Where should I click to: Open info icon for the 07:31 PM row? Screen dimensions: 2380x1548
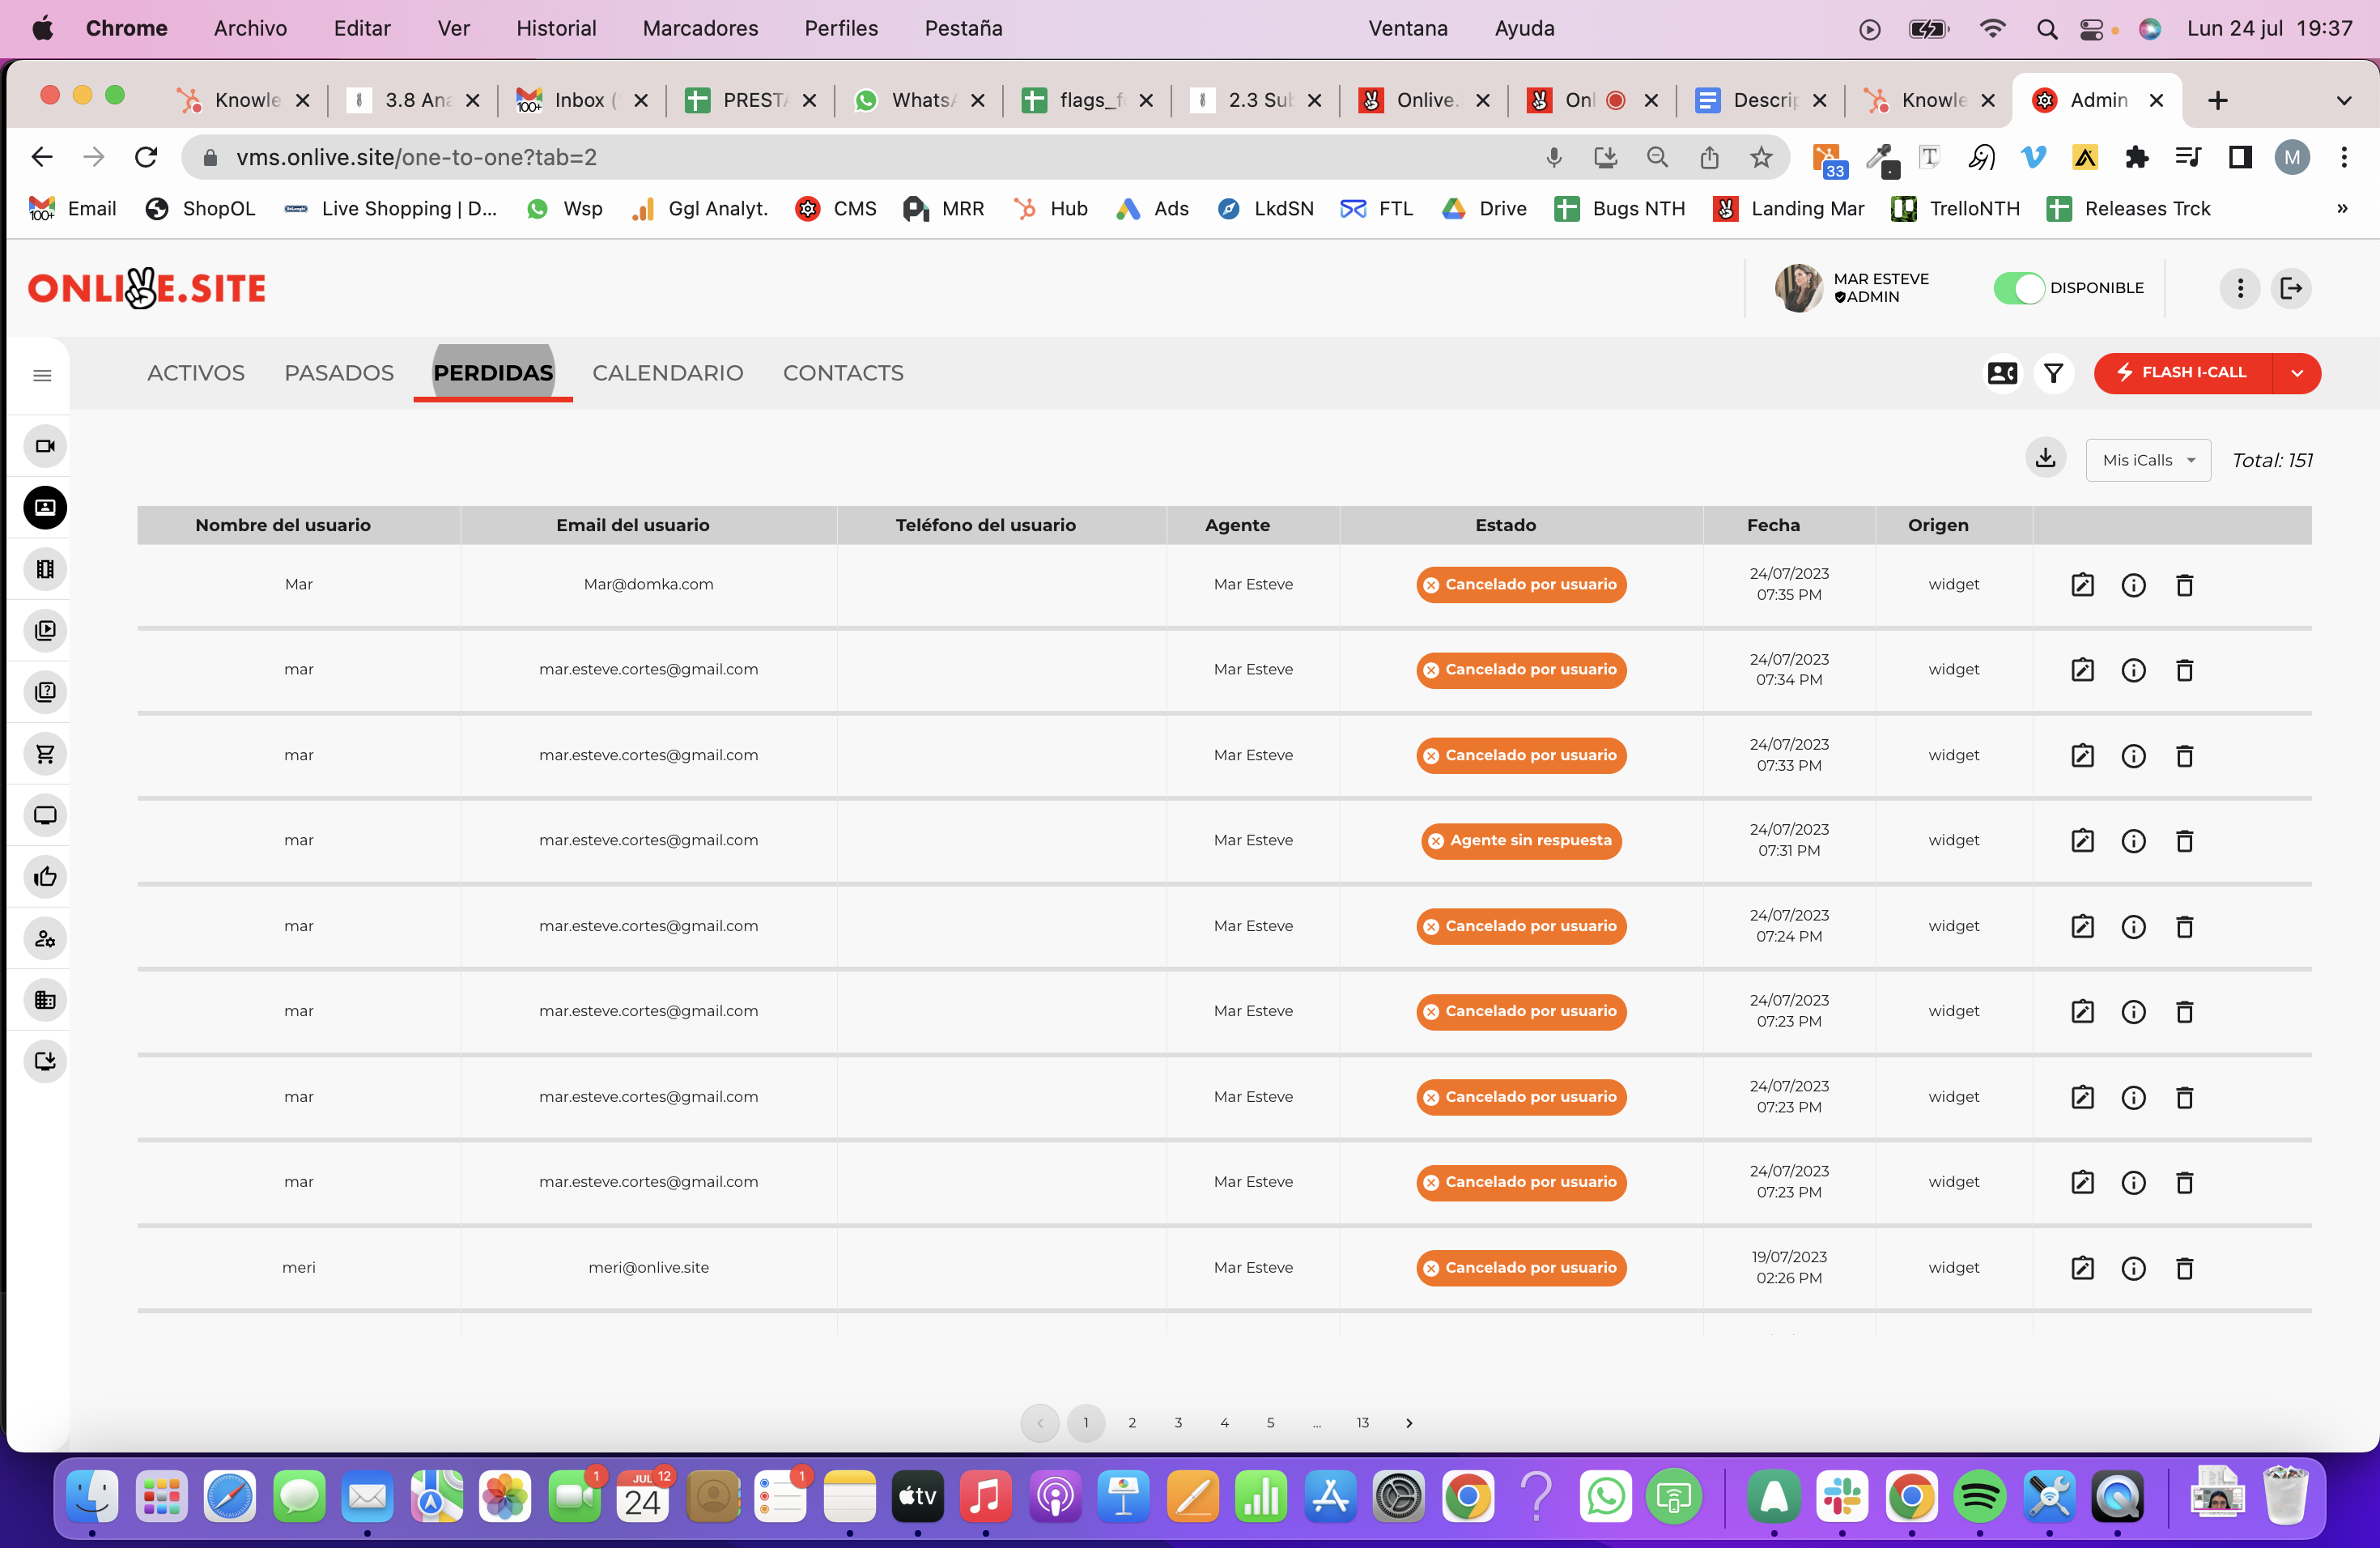pos(2133,841)
